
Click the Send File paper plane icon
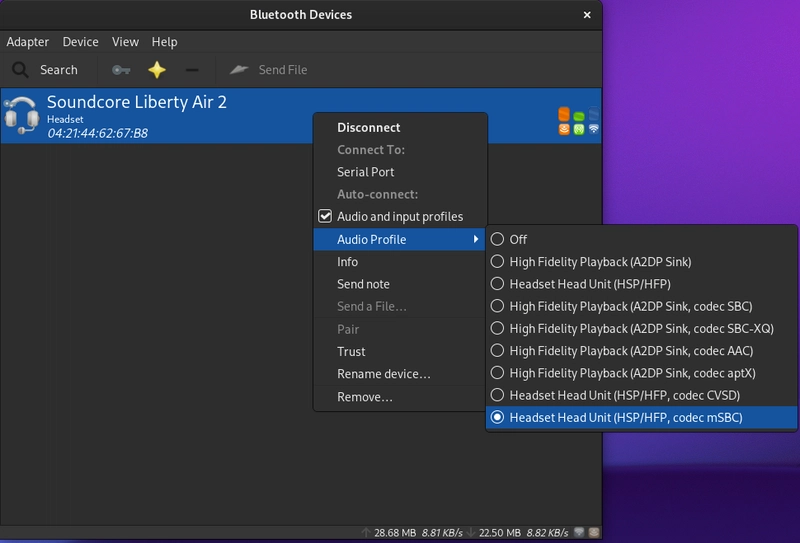239,69
